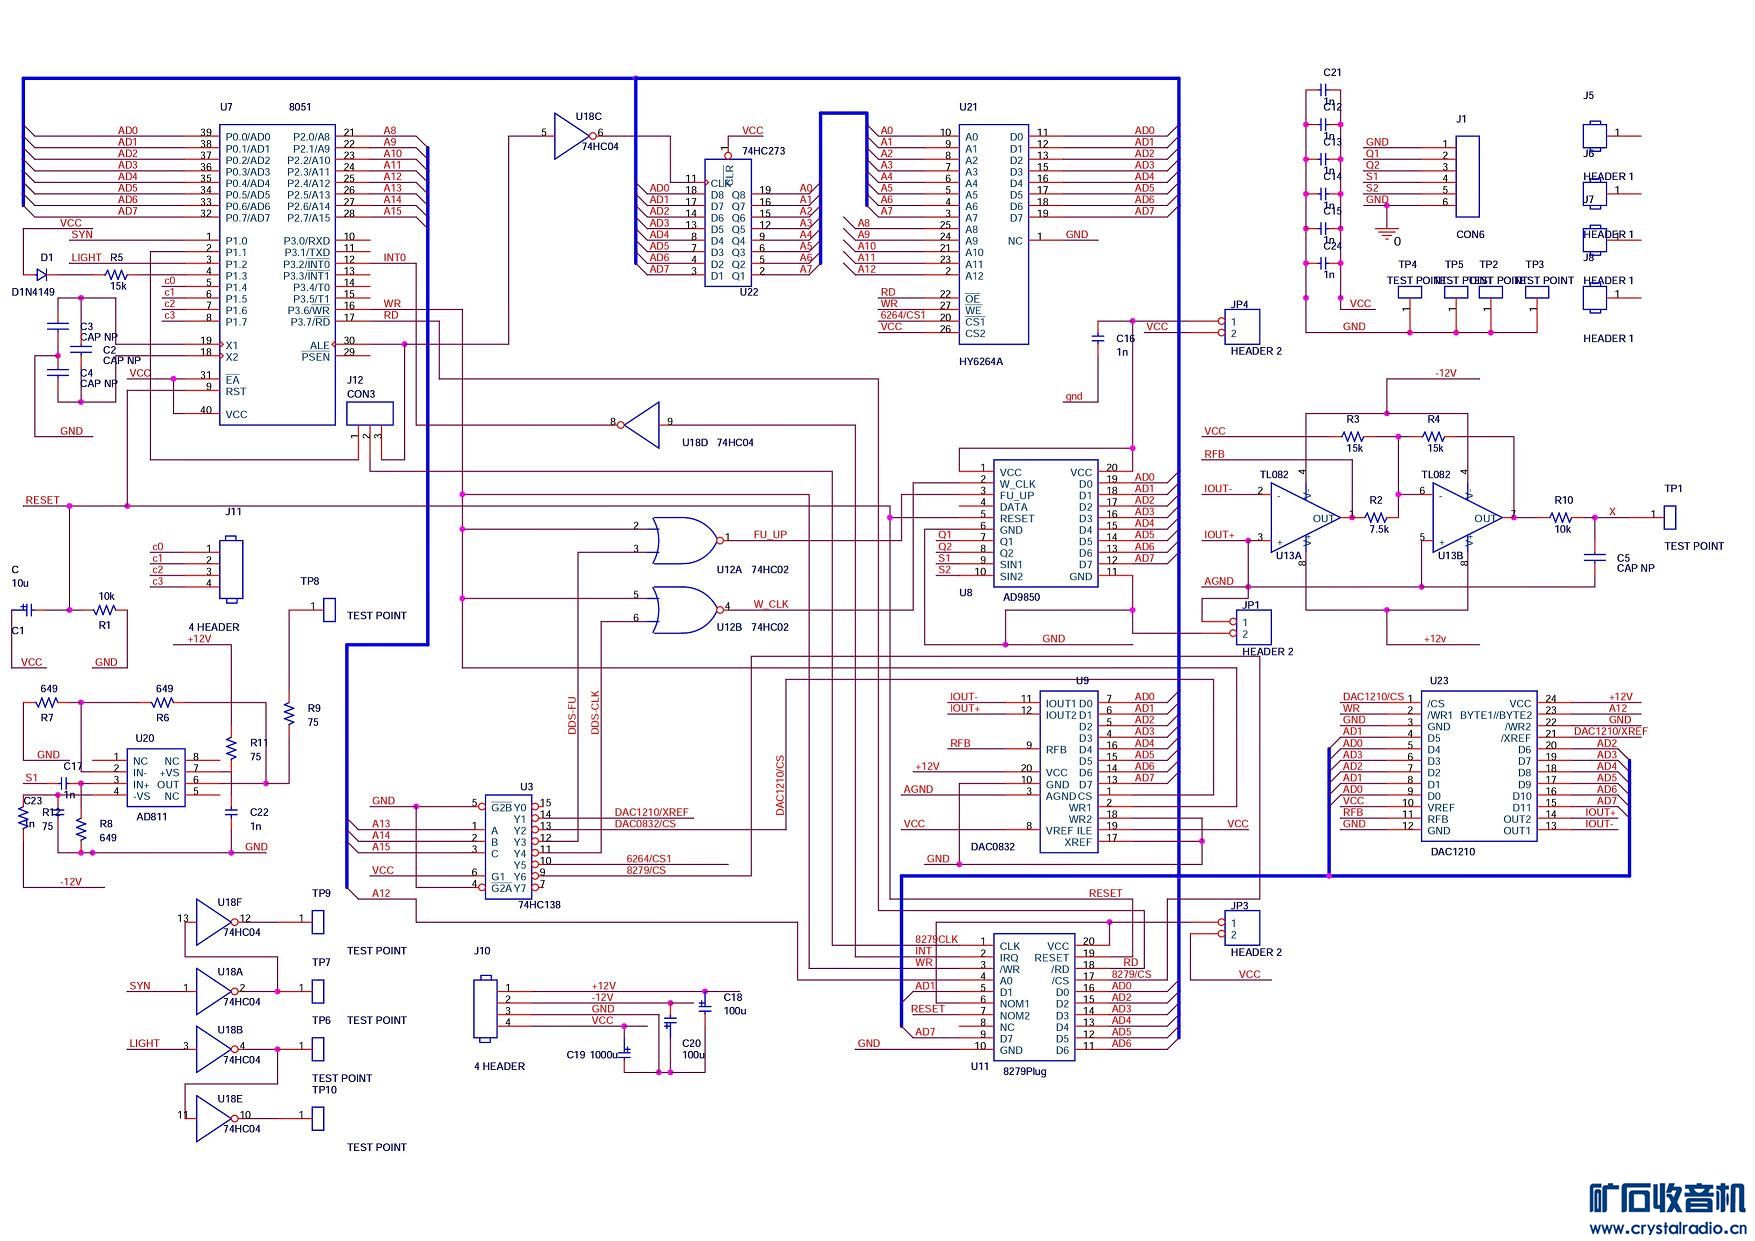Screen dimensions: 1755x1241
Task: Click the 'AGND' label left of U13A
Action: coord(1218,581)
